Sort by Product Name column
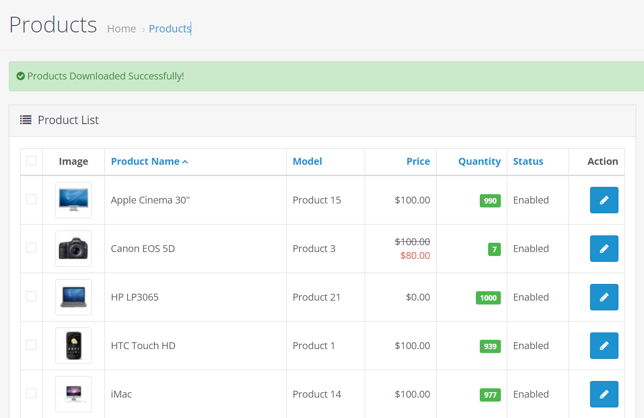The height and width of the screenshot is (418, 644). click(x=145, y=161)
